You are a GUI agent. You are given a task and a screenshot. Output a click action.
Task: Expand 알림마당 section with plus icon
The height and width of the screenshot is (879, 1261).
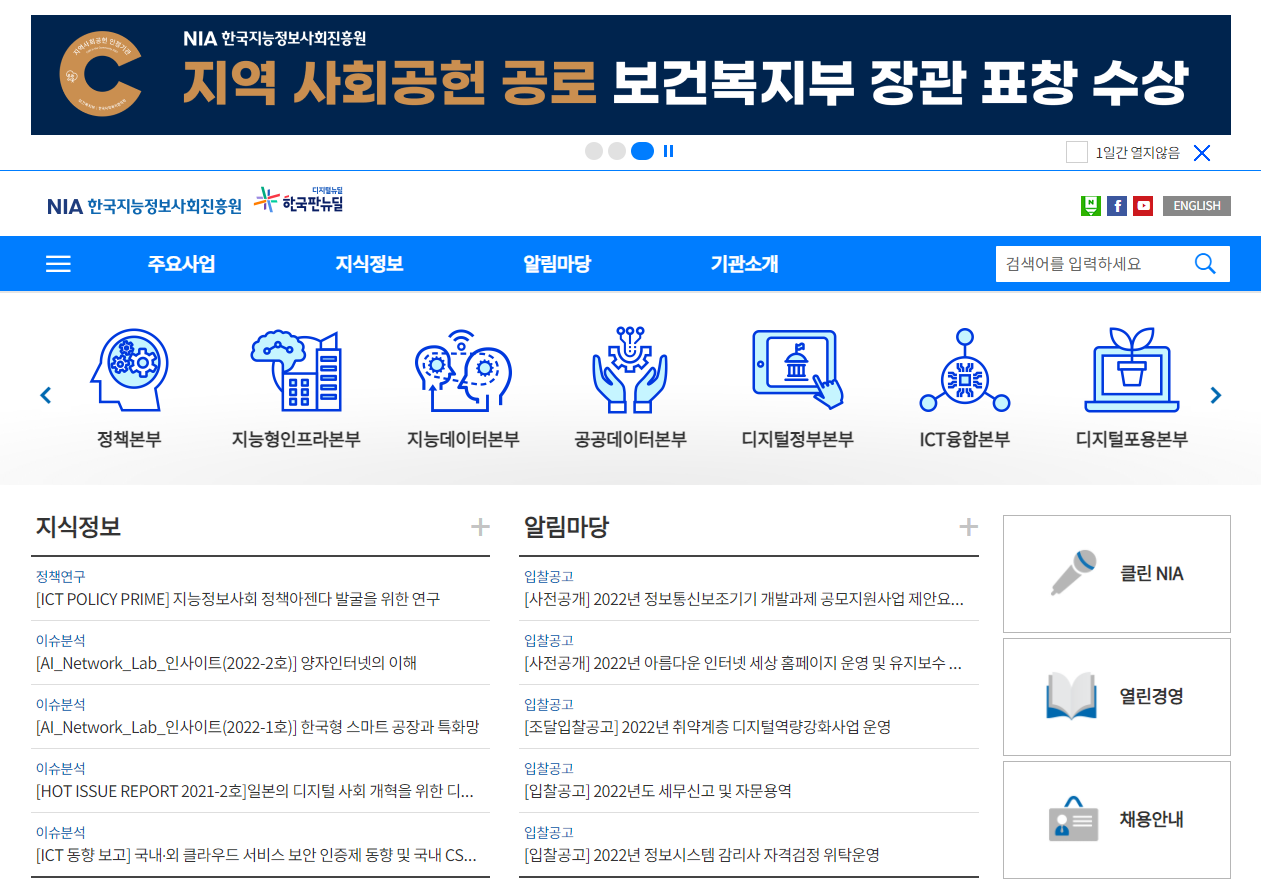968,527
